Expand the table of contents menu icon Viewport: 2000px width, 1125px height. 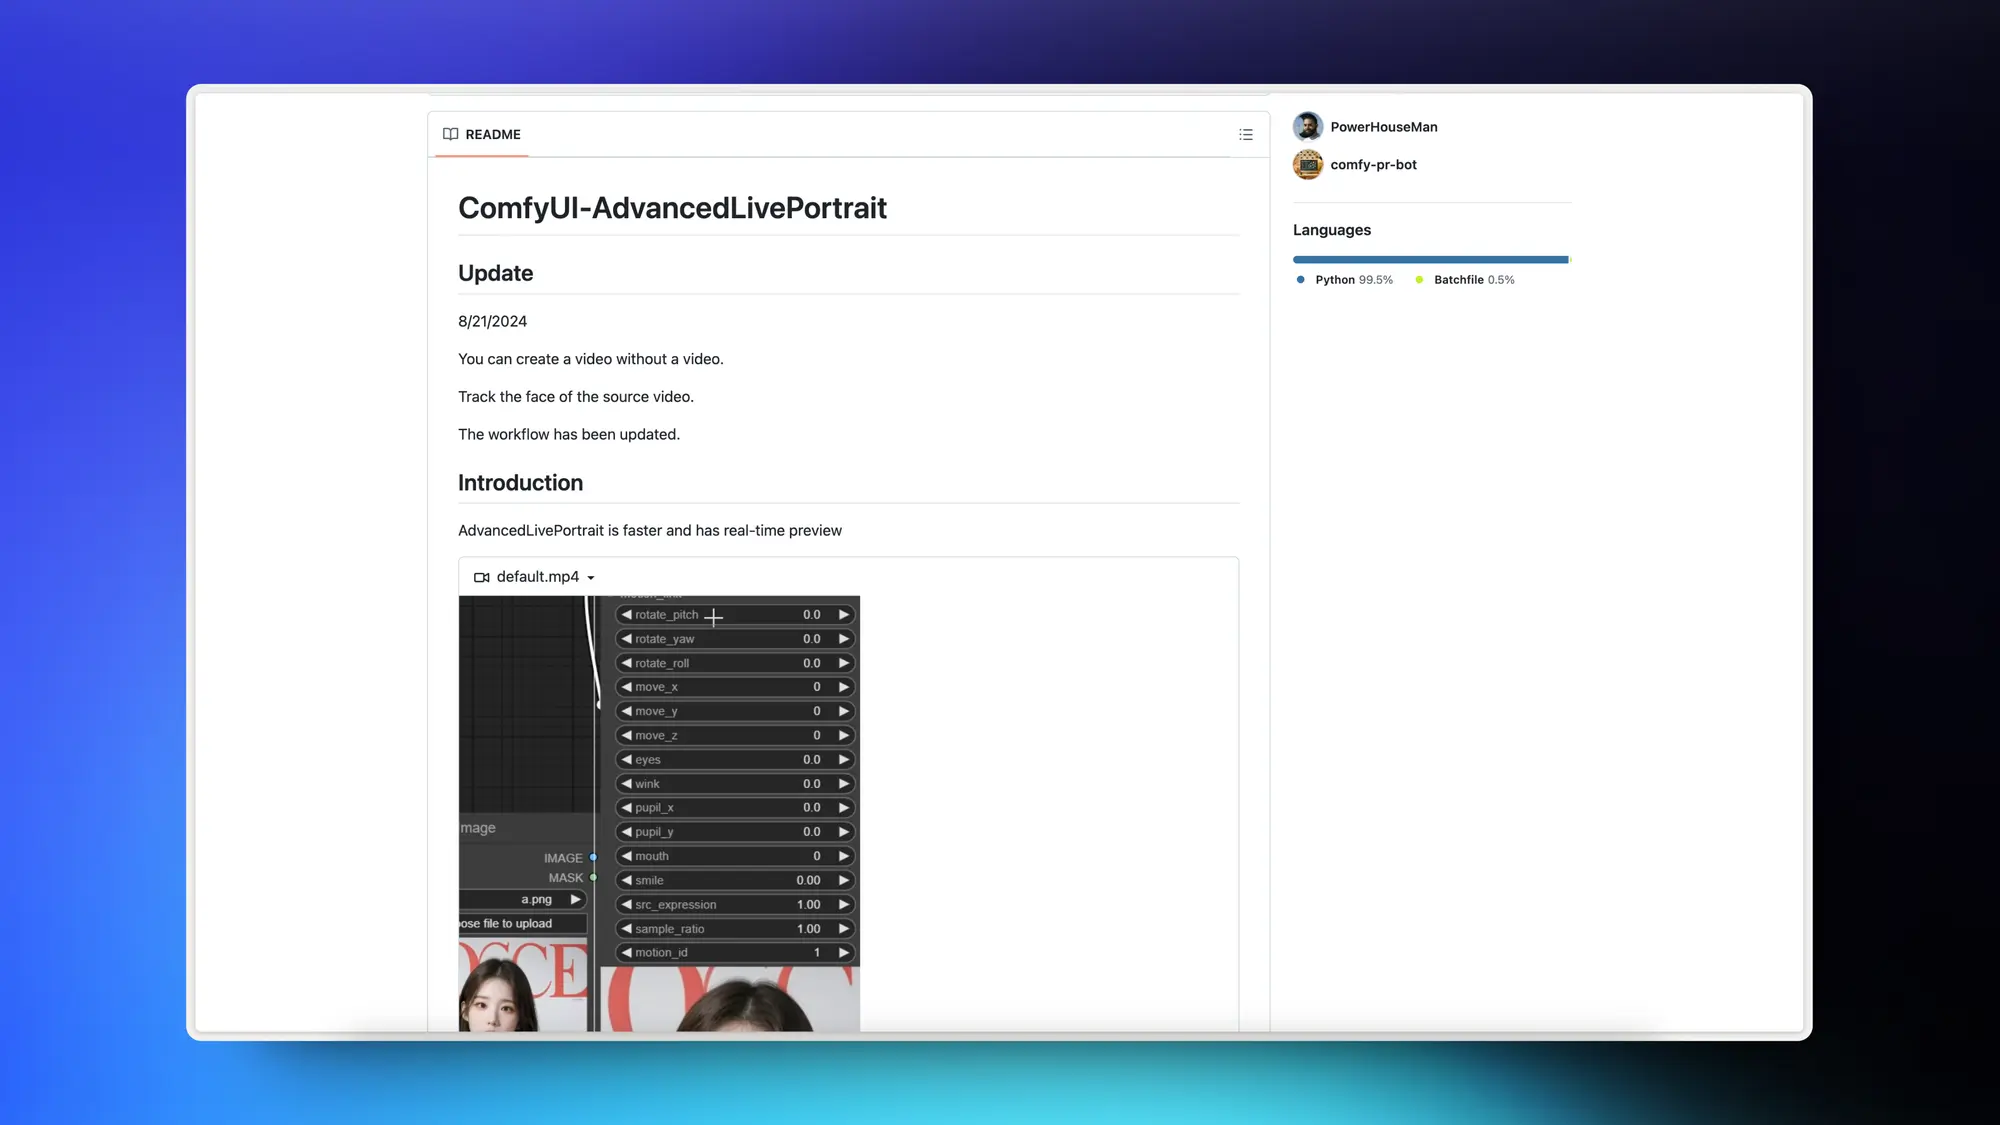click(1245, 133)
